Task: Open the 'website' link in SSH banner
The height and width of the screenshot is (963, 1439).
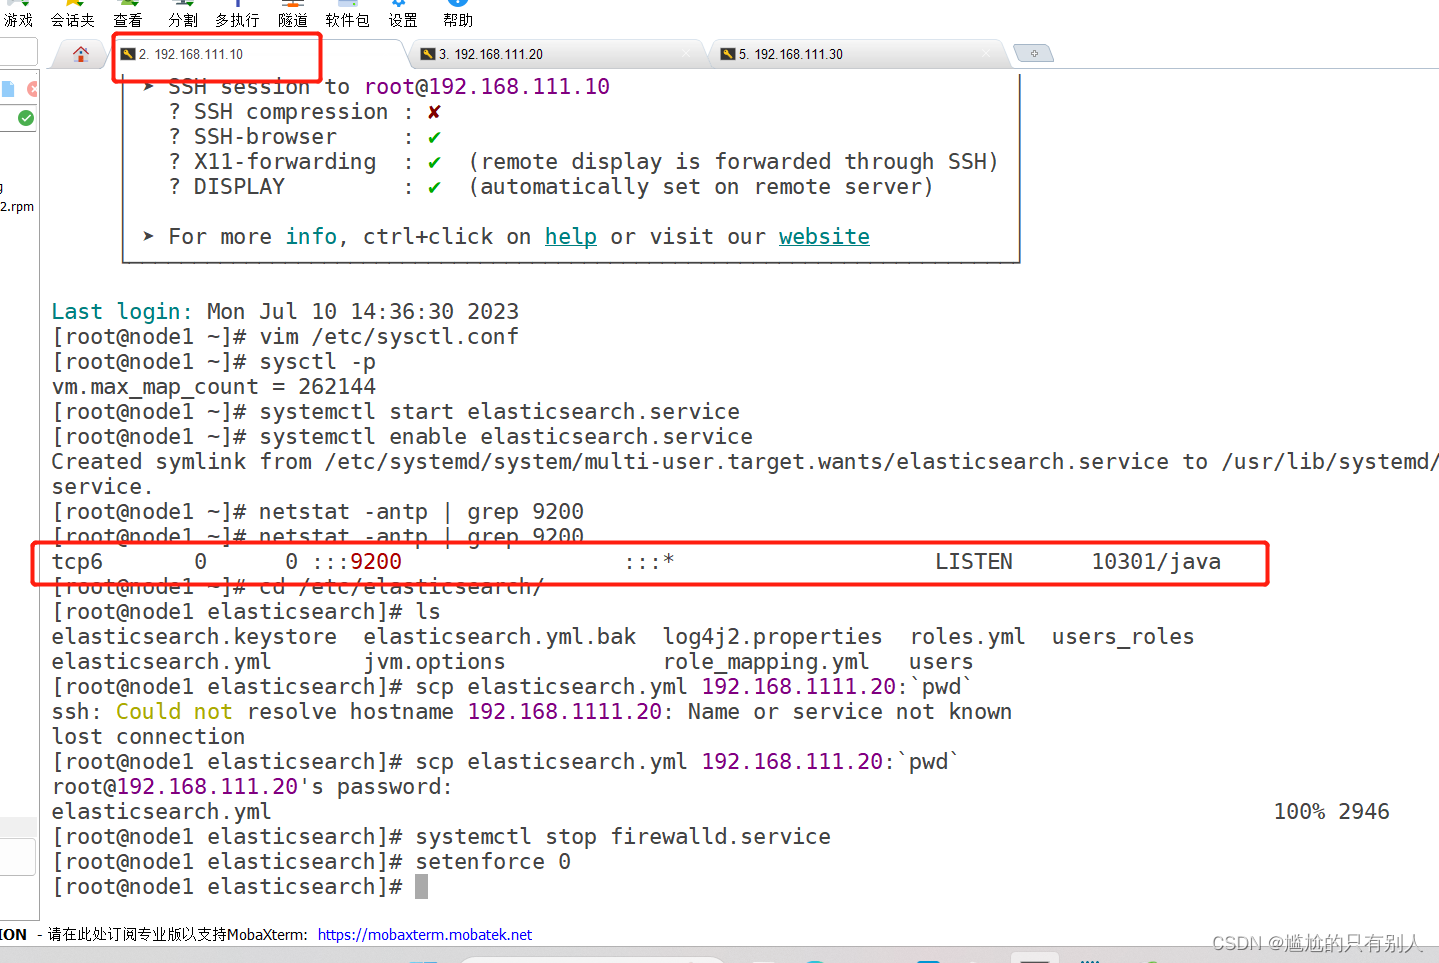Action: 824,237
